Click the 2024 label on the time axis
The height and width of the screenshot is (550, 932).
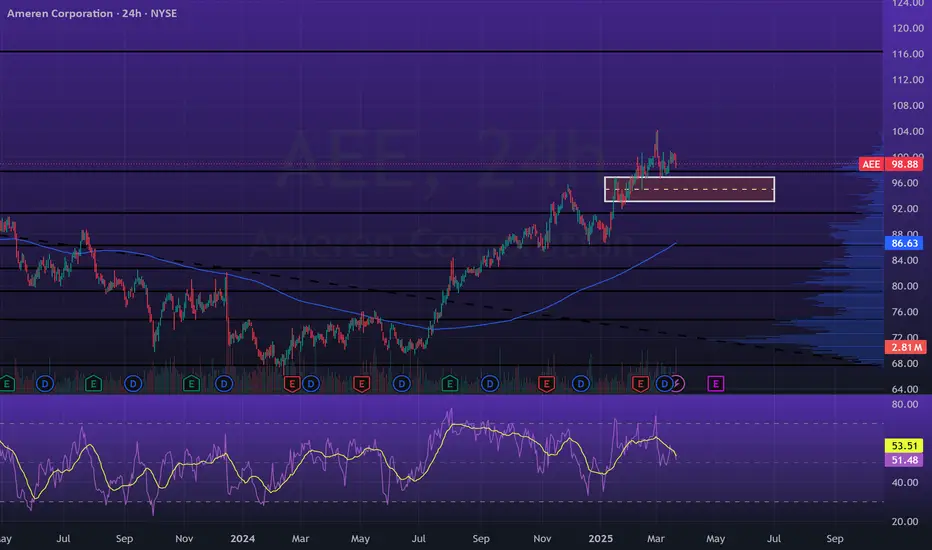pos(243,539)
